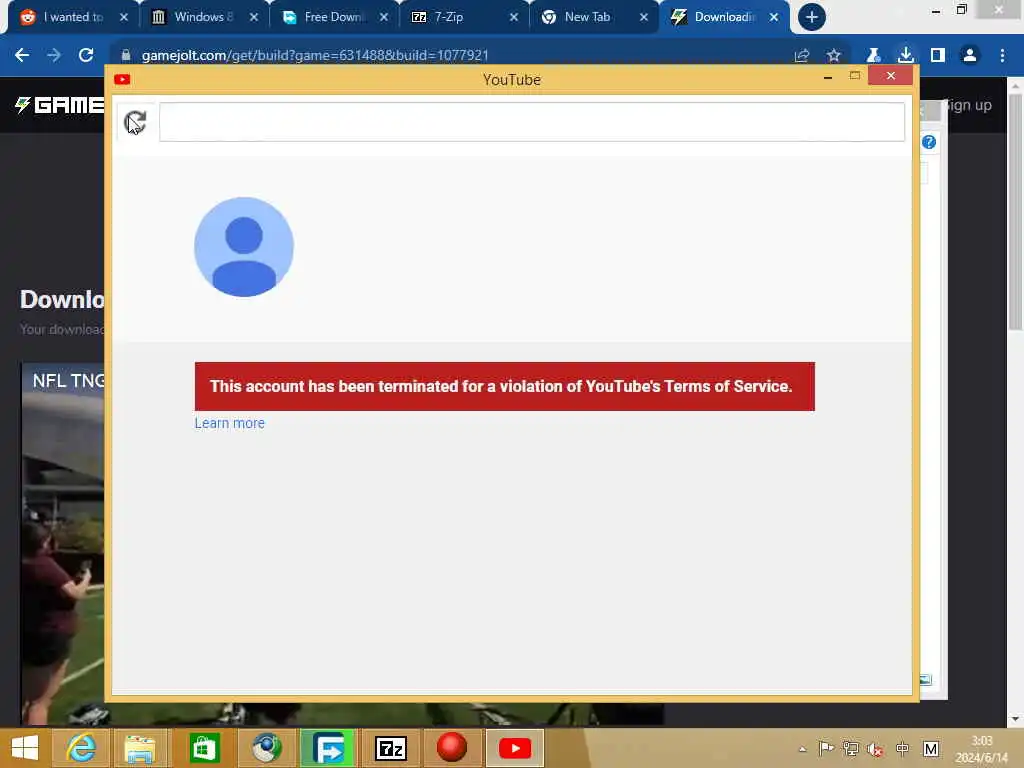
Task: Click the YouTube logo in window title bar
Action: click(x=122, y=80)
